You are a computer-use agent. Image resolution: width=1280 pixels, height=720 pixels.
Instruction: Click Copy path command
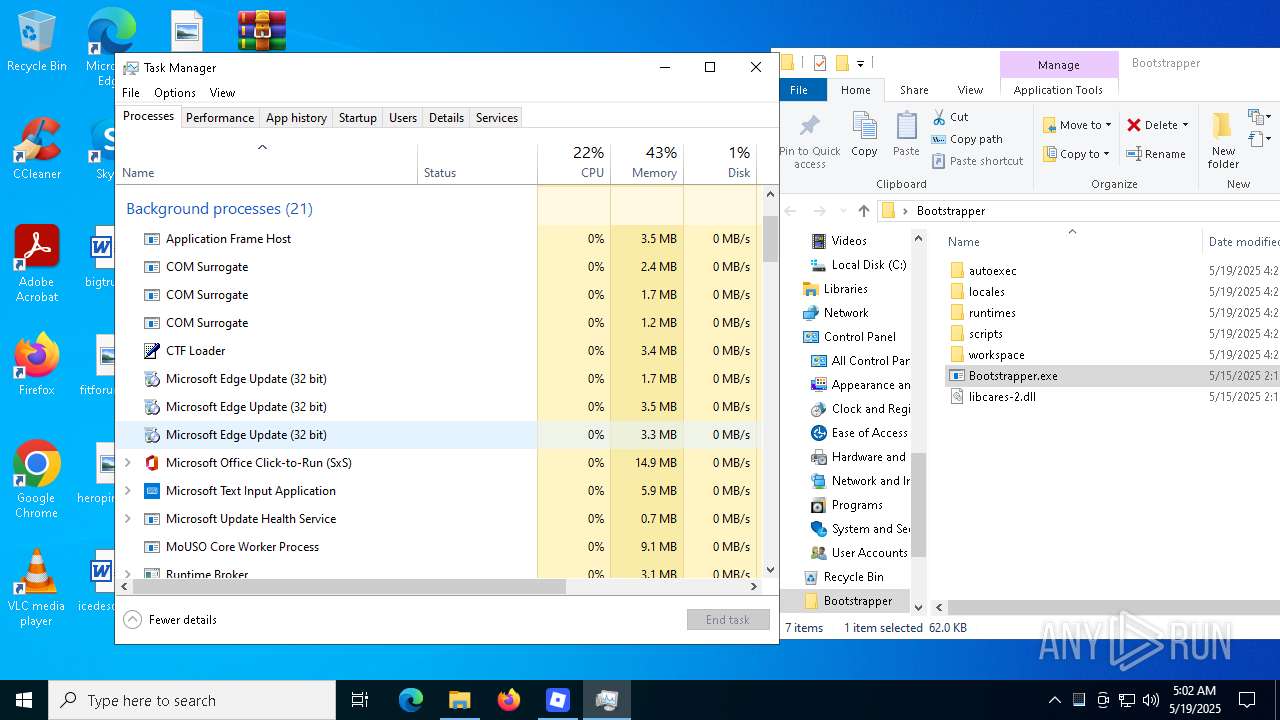(967, 139)
